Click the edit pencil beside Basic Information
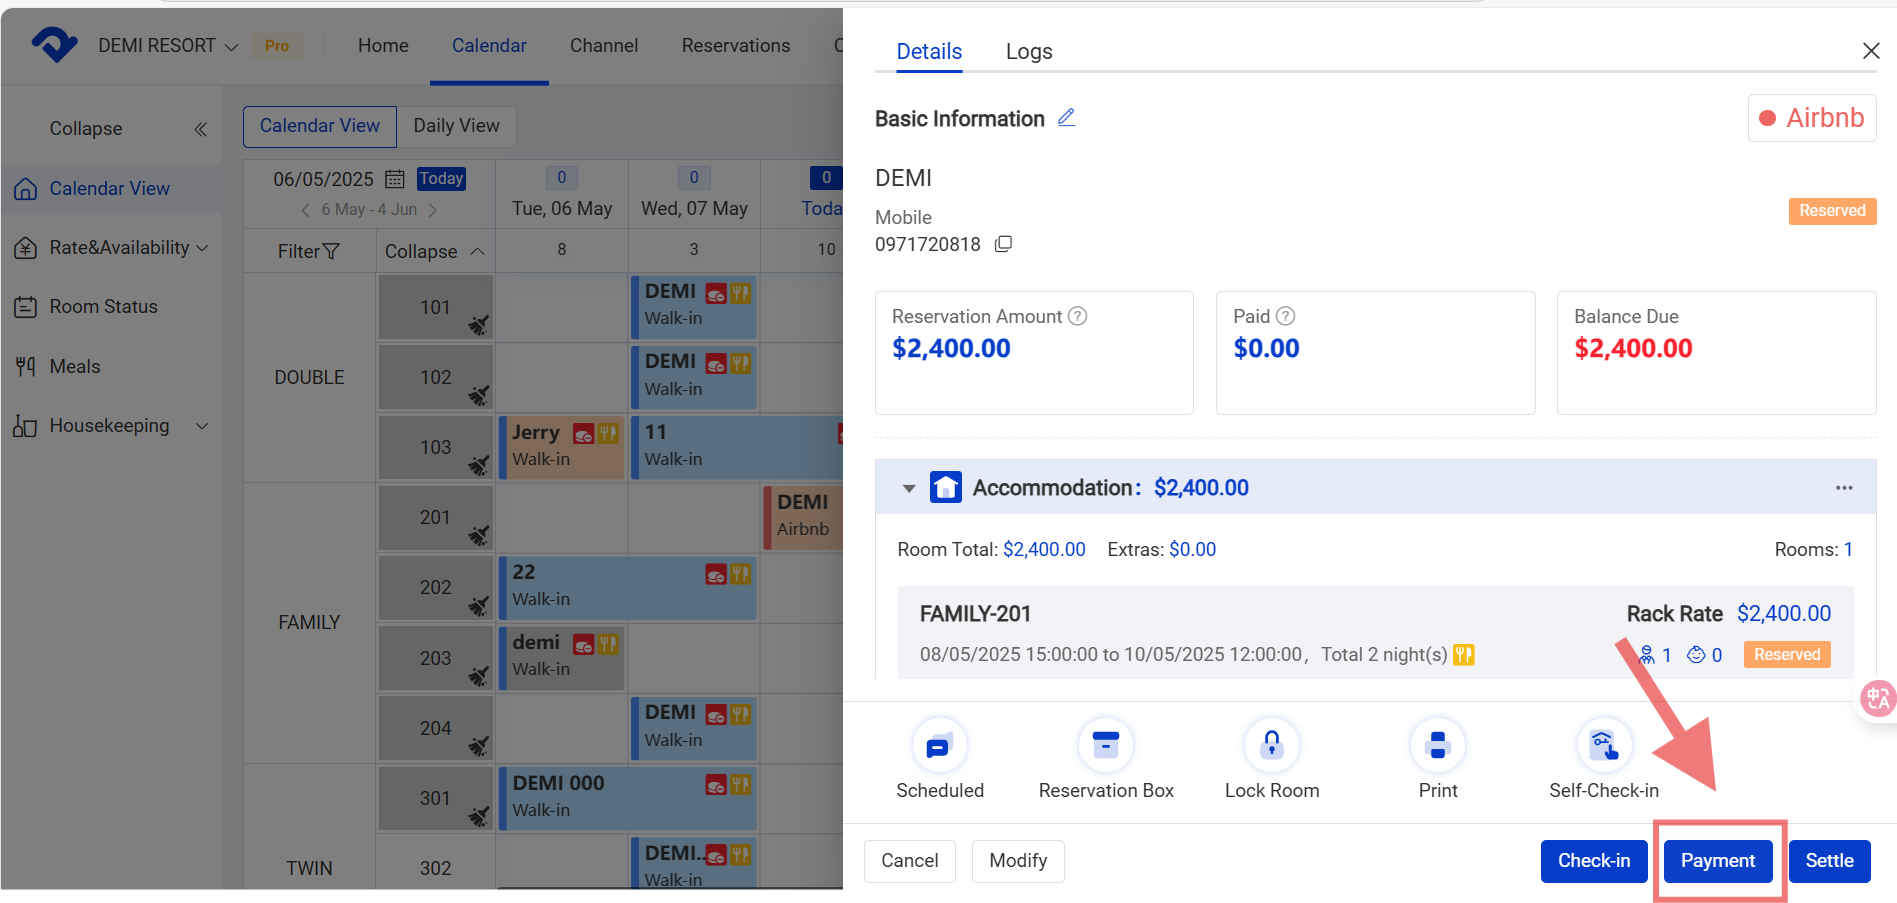This screenshot has height=903, width=1897. point(1067,118)
